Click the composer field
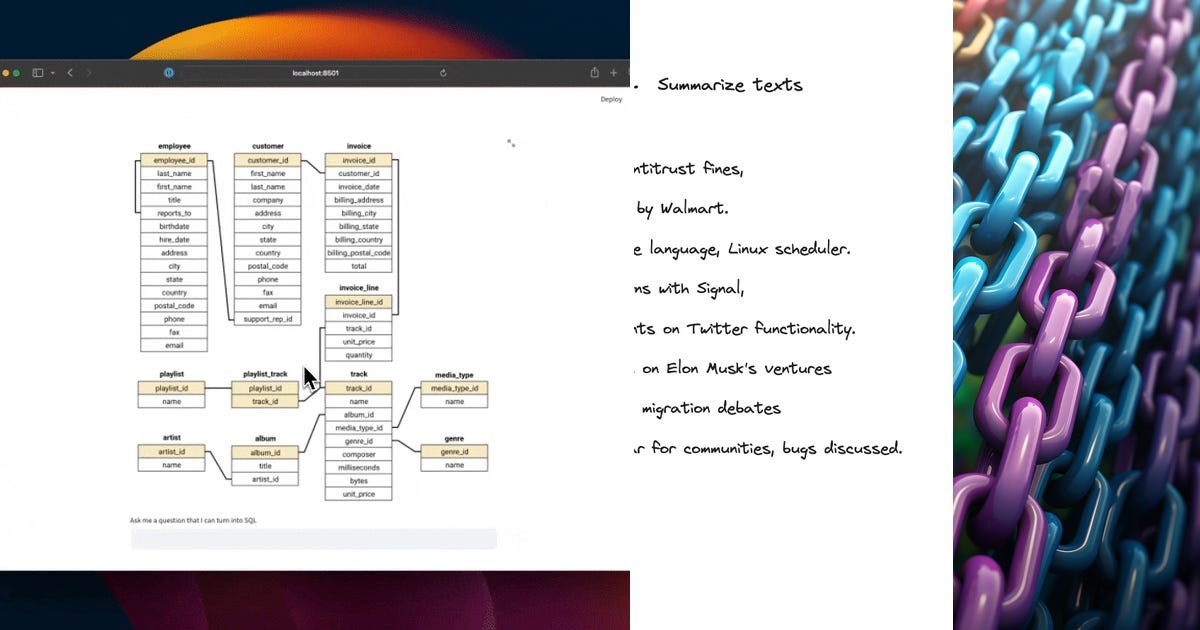 358,454
